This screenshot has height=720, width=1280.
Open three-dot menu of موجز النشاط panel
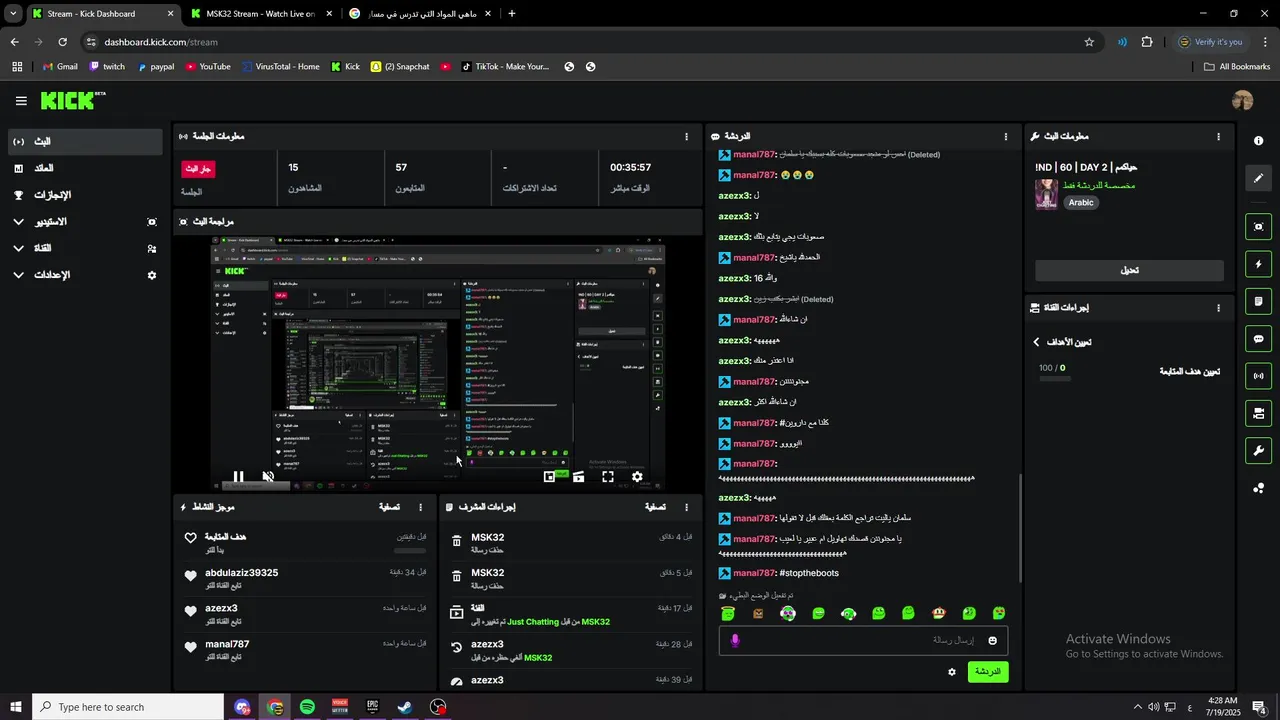420,507
